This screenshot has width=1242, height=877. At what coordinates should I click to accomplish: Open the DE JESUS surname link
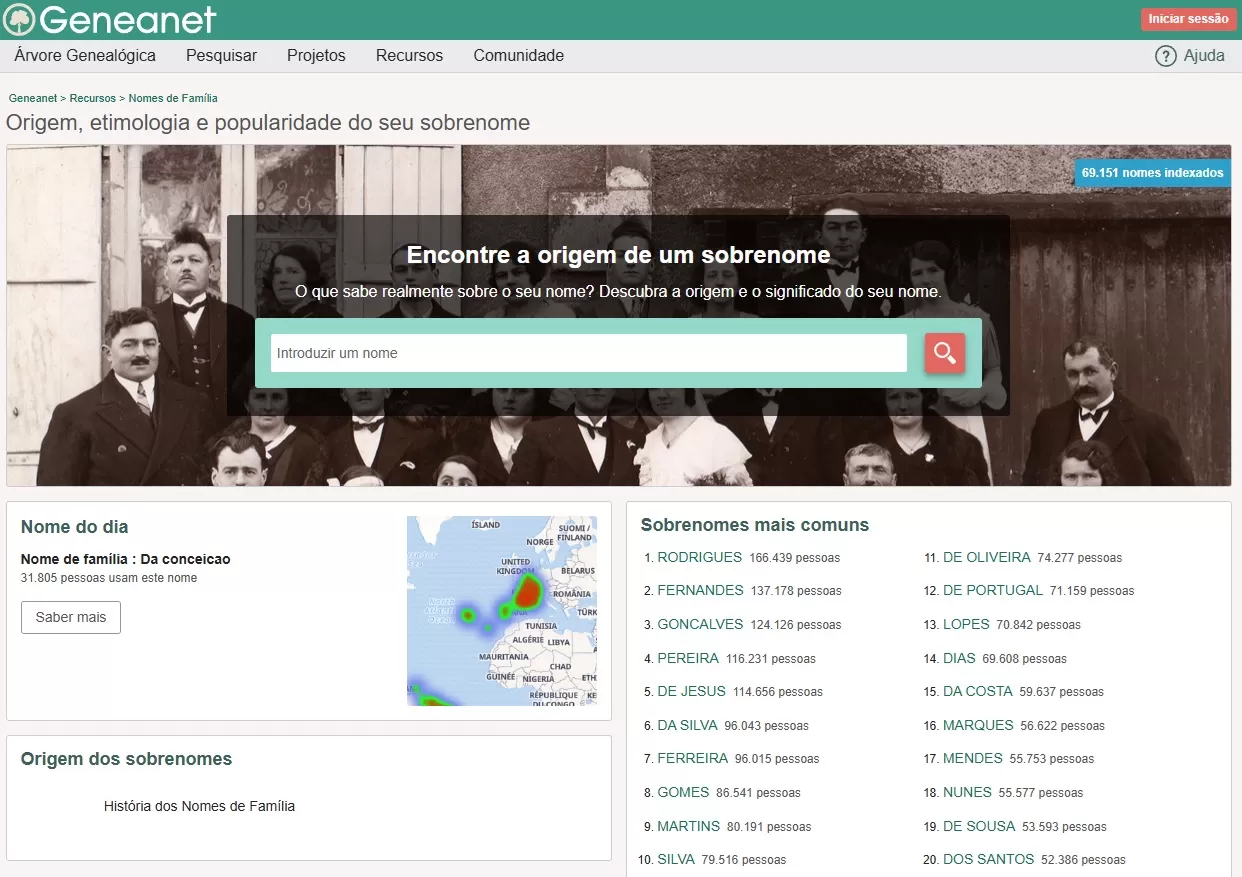pos(691,691)
